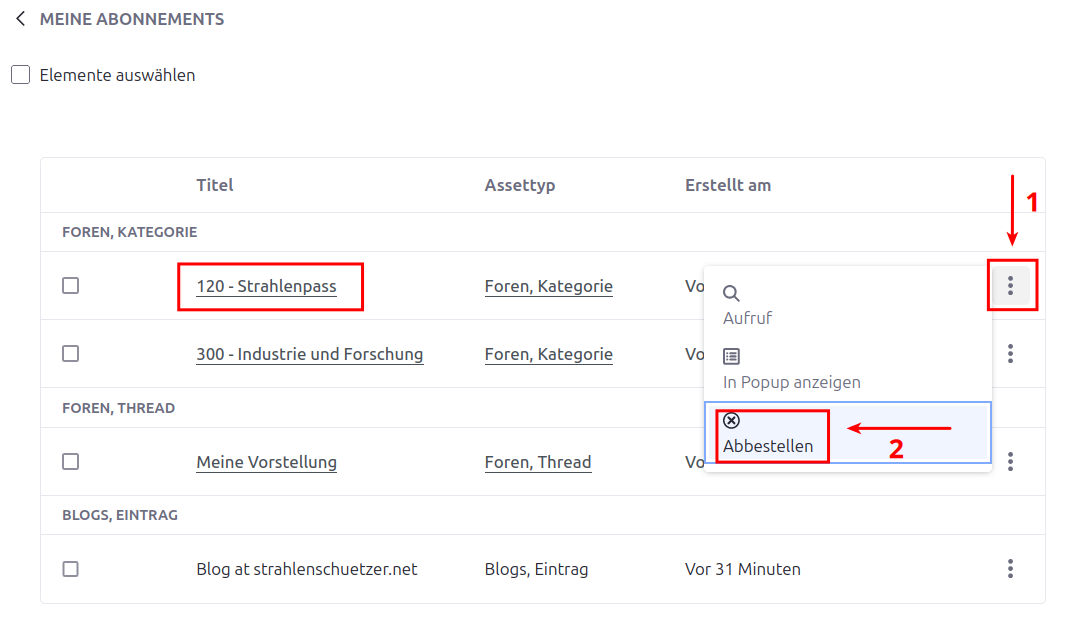Viewport: 1078px width, 633px height.
Task: Click the back arrow beside Meine Abonnements
Action: [x=20, y=19]
